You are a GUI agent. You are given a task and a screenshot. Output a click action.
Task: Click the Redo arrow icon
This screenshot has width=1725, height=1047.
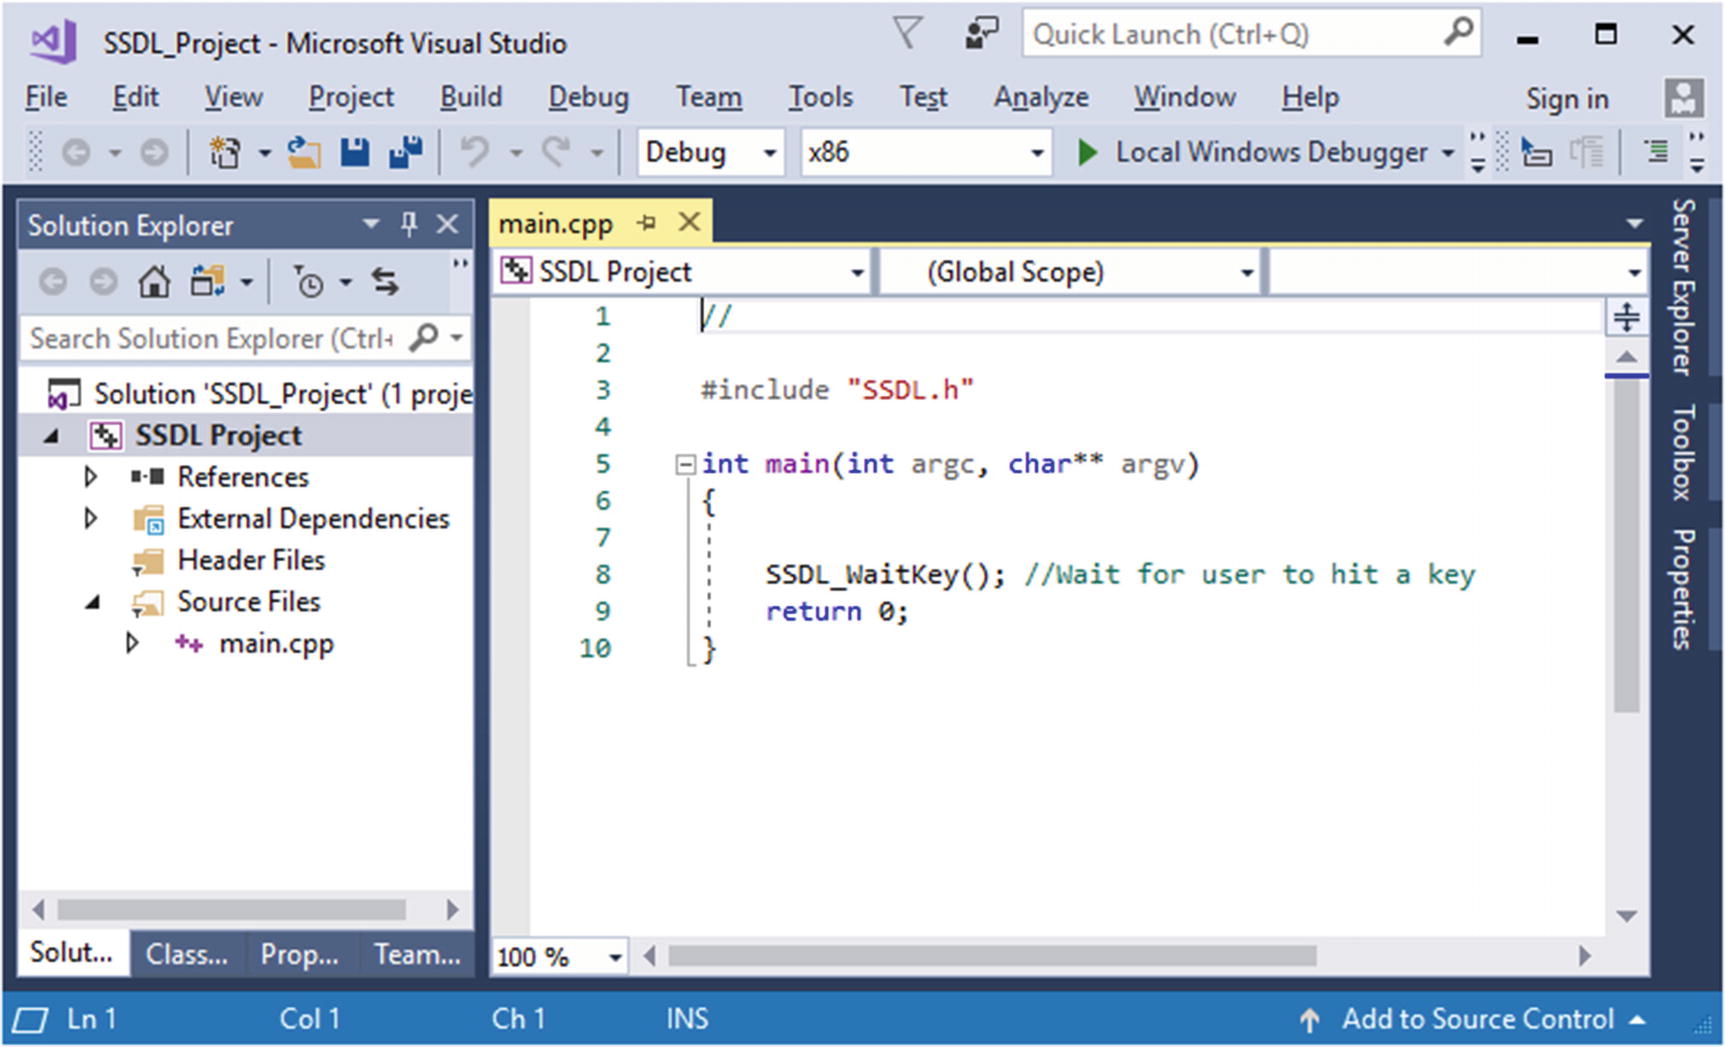(x=556, y=152)
